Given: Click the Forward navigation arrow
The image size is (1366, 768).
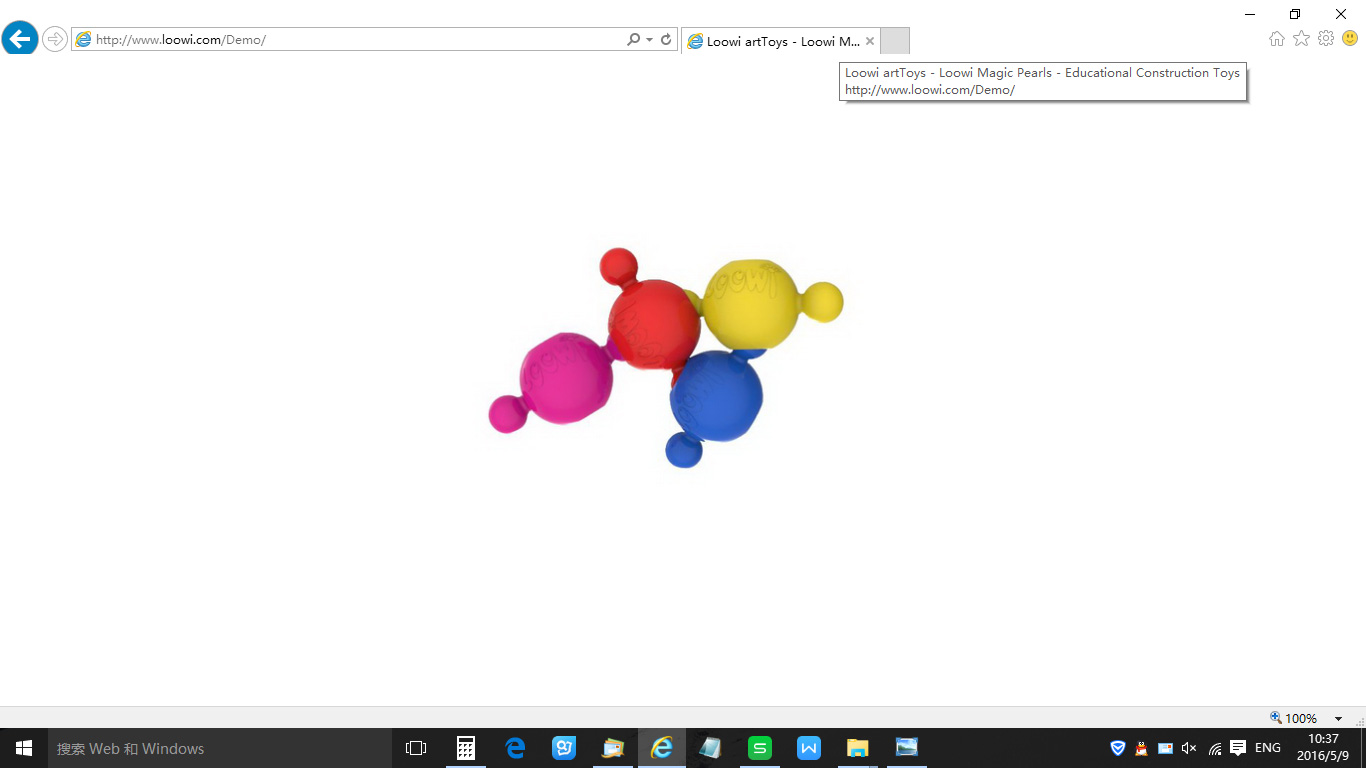Looking at the screenshot, I should tap(55, 40).
